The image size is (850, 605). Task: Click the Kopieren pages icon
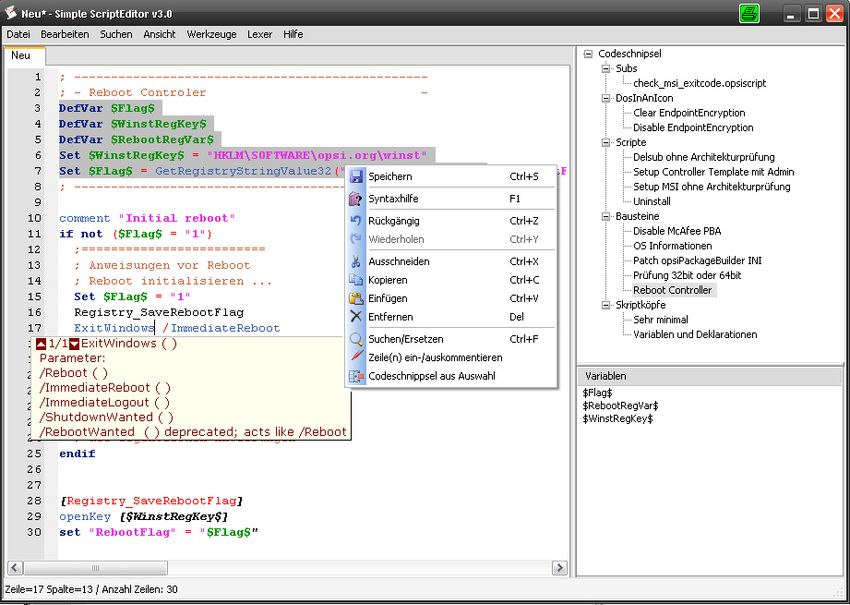pyautogui.click(x=356, y=280)
